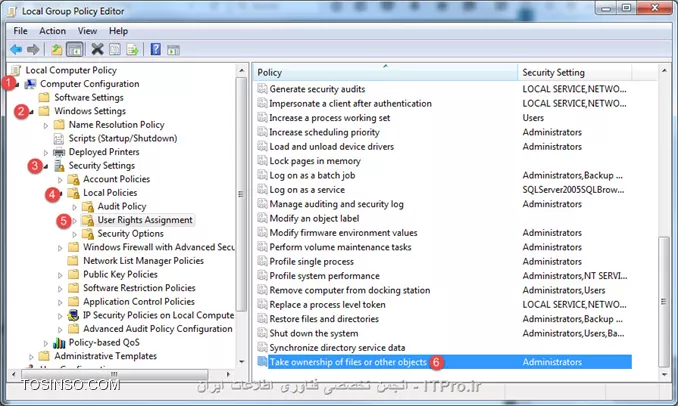Image resolution: width=678 pixels, height=406 pixels.
Task: Click the Network List Manager Policies folder icon
Action: [x=74, y=261]
